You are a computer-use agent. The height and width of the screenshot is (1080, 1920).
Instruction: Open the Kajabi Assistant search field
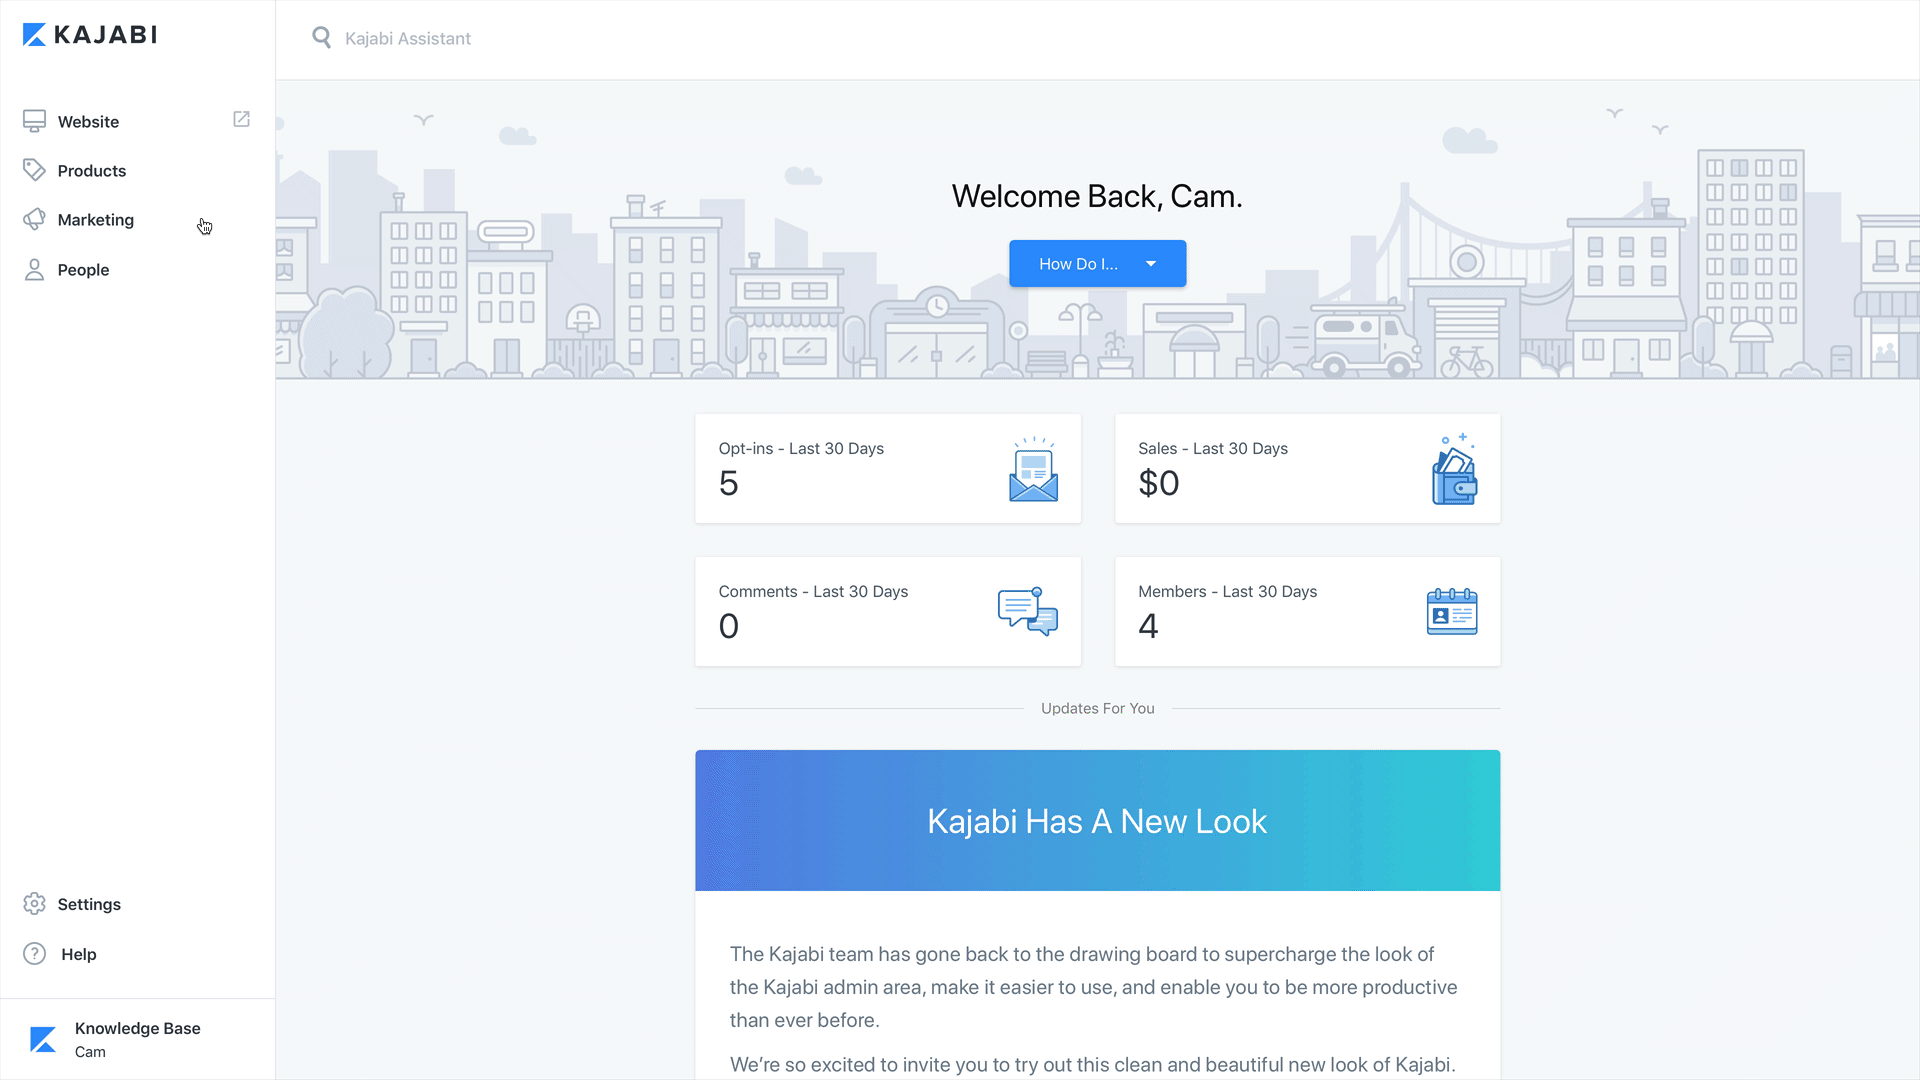point(406,38)
